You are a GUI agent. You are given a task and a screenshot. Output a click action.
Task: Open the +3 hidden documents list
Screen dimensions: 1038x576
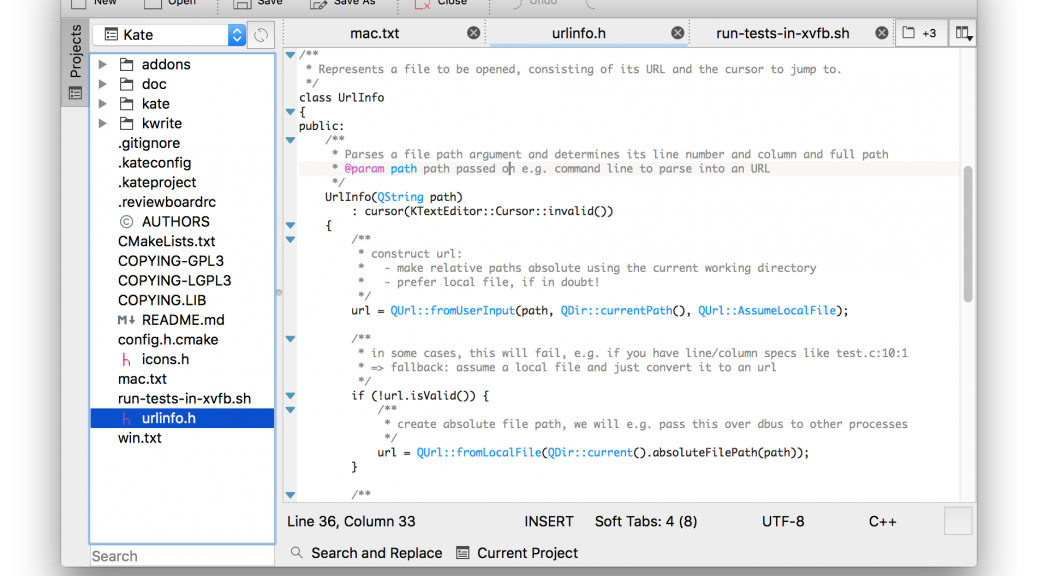point(919,33)
